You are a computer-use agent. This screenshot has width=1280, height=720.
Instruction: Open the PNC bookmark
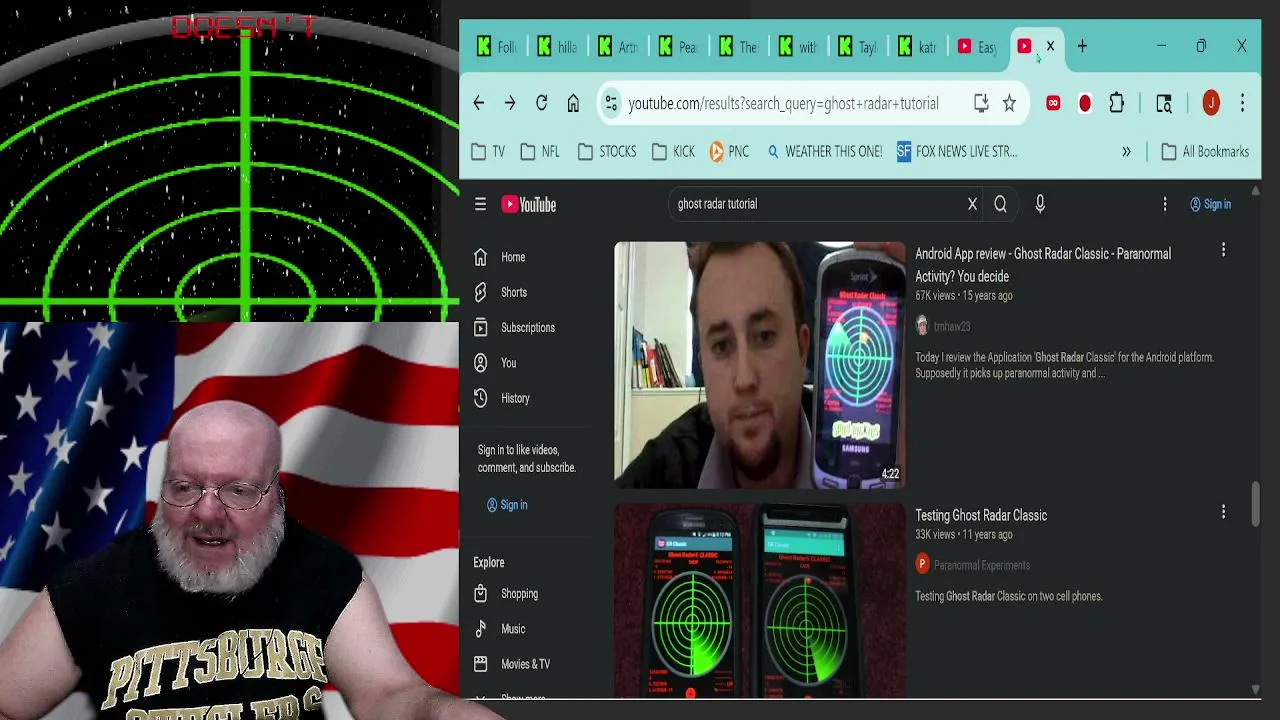[x=729, y=152]
